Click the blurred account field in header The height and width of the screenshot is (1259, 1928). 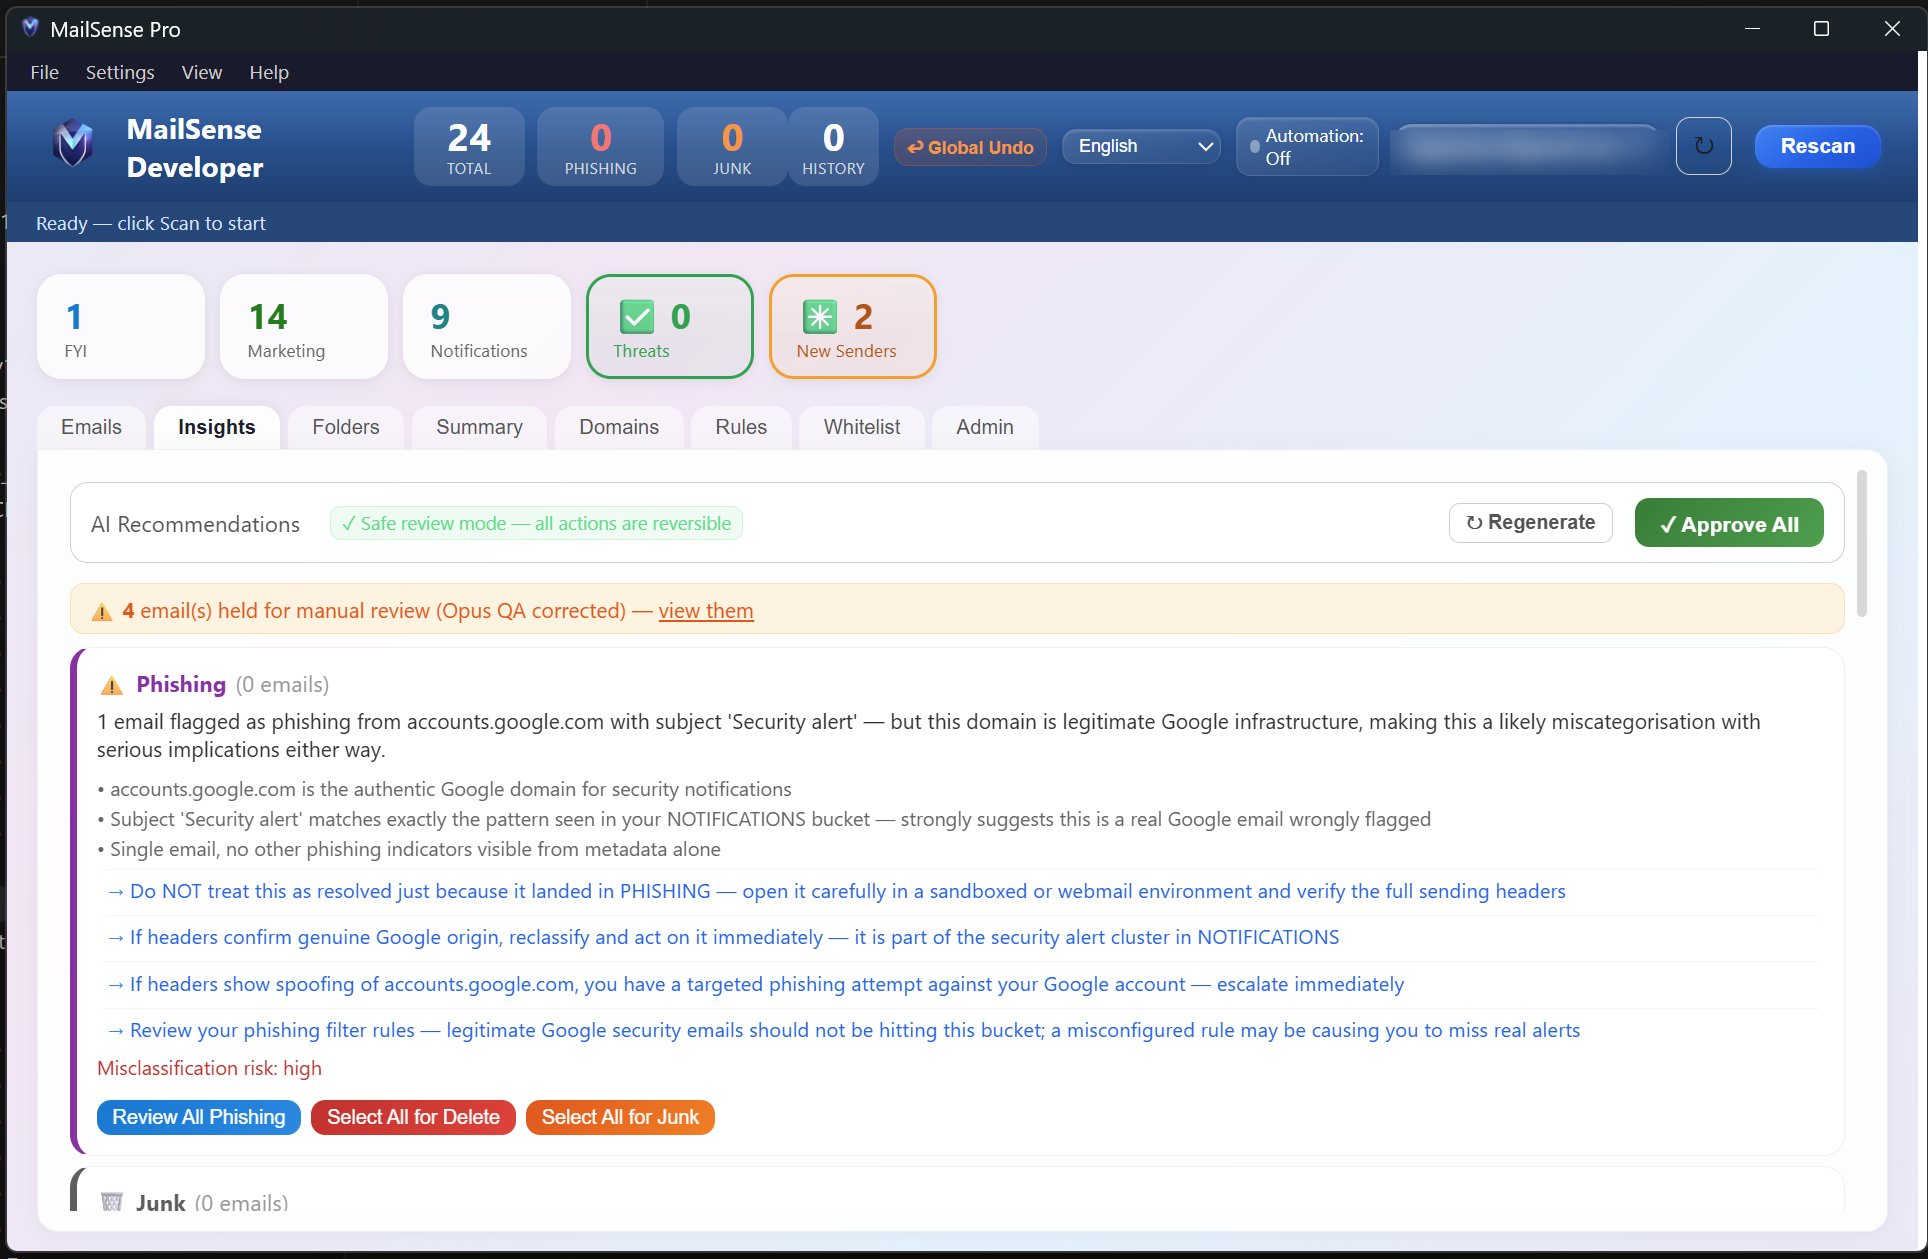coord(1524,147)
